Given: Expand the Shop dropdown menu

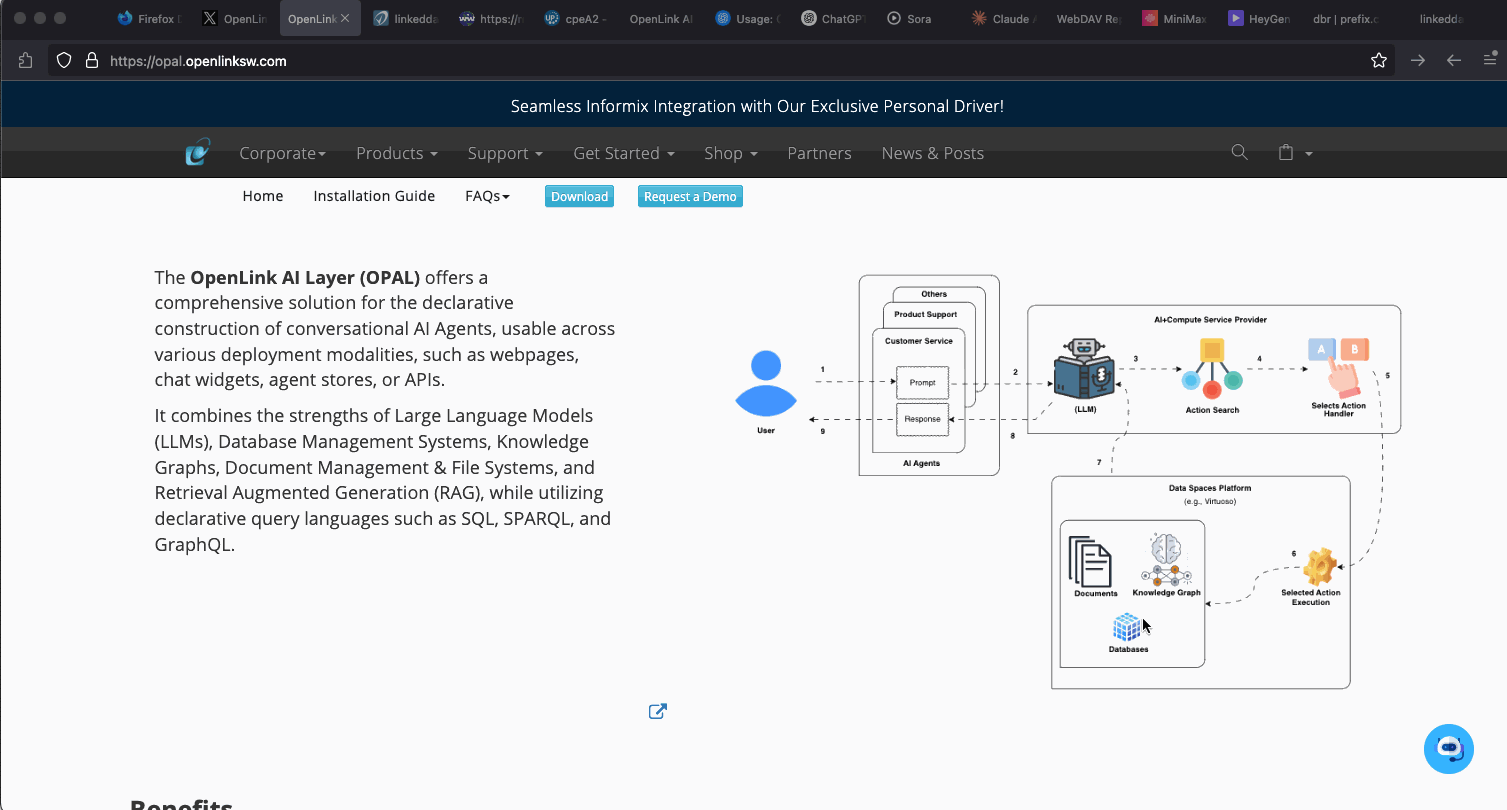Looking at the screenshot, I should 731,153.
